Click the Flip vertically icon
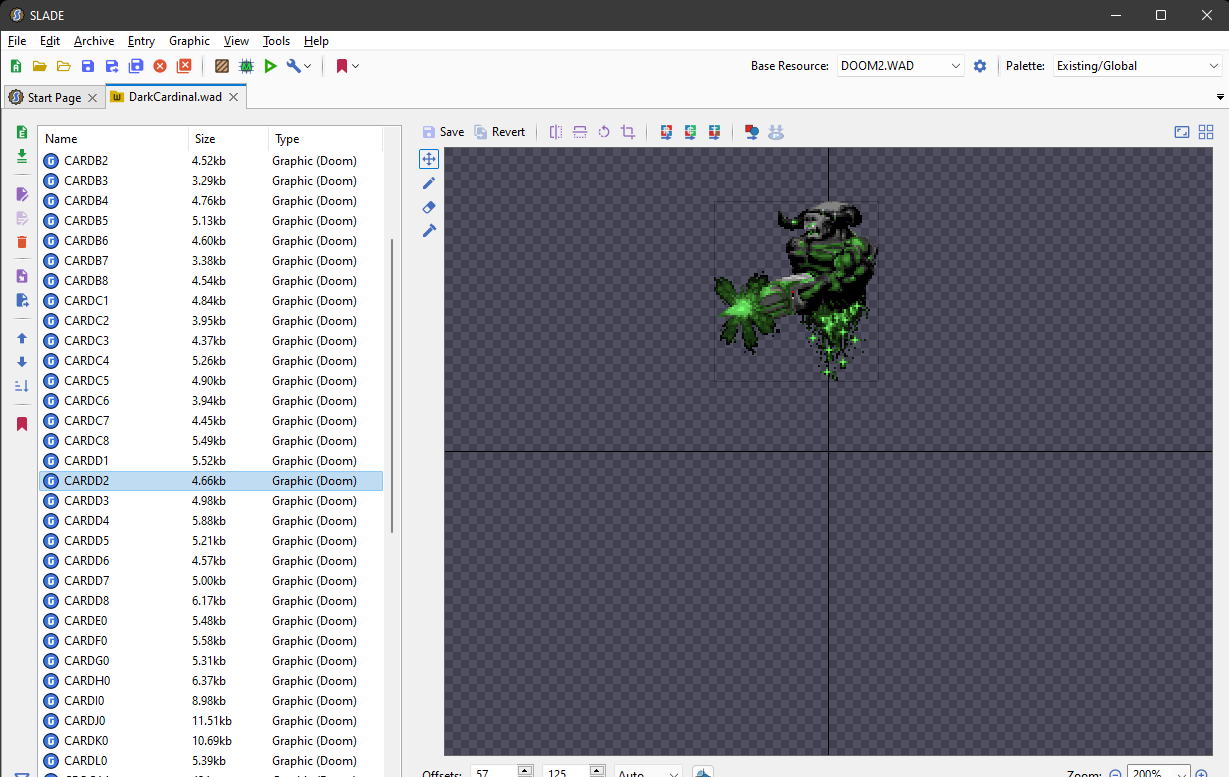 tap(580, 132)
